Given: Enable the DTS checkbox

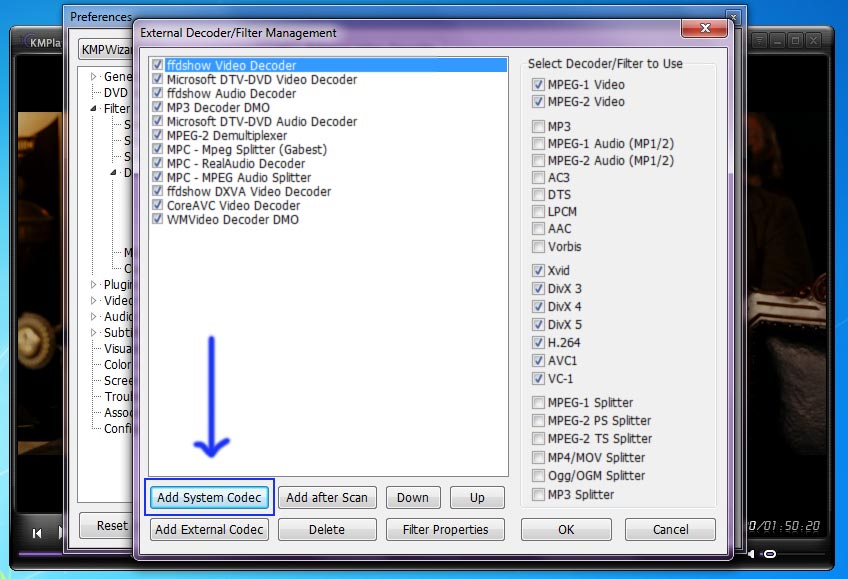Looking at the screenshot, I should pos(538,195).
